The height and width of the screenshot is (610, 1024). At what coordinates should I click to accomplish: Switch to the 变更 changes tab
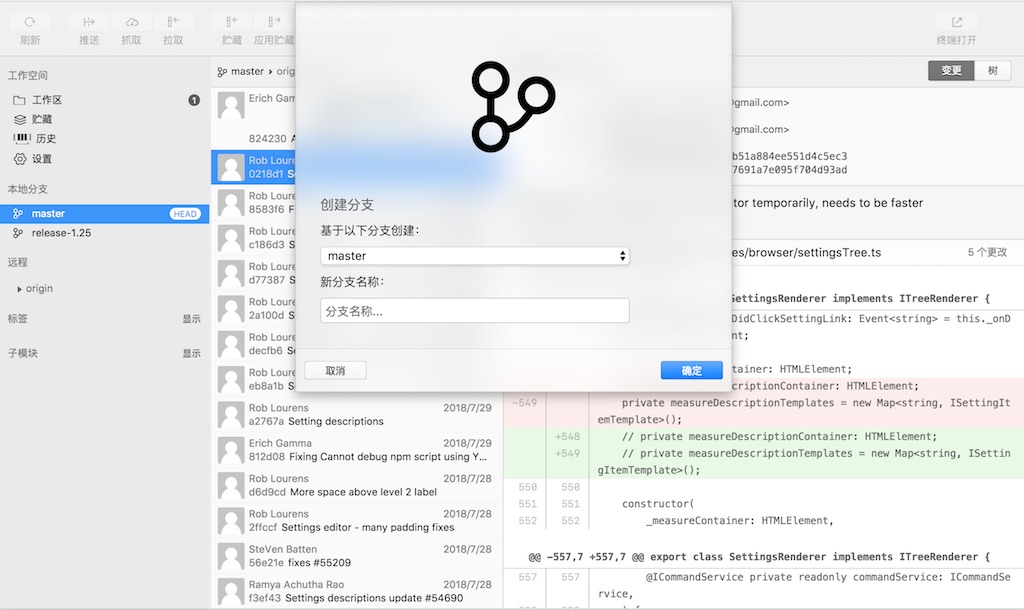(x=951, y=71)
